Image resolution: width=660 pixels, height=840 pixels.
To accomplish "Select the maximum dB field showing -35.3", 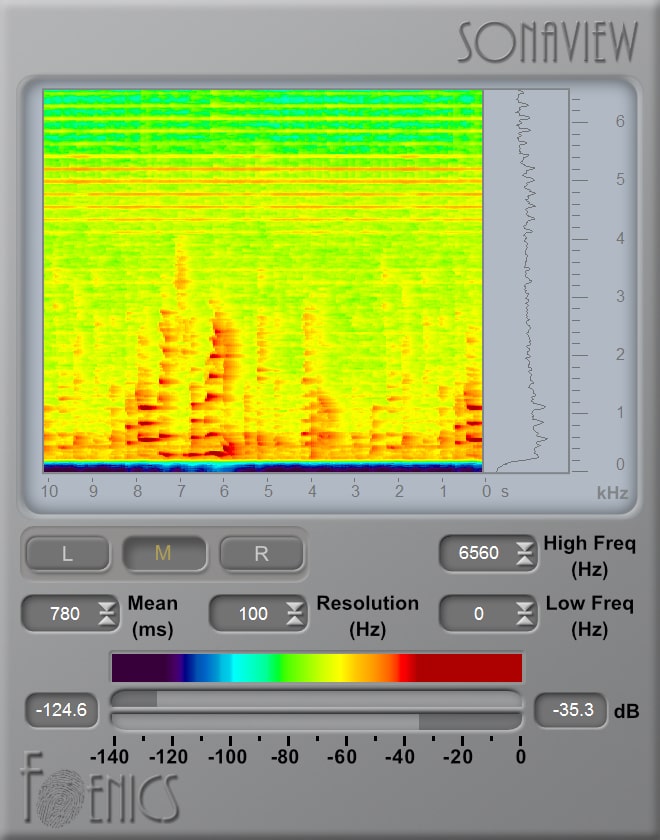I will click(x=570, y=711).
